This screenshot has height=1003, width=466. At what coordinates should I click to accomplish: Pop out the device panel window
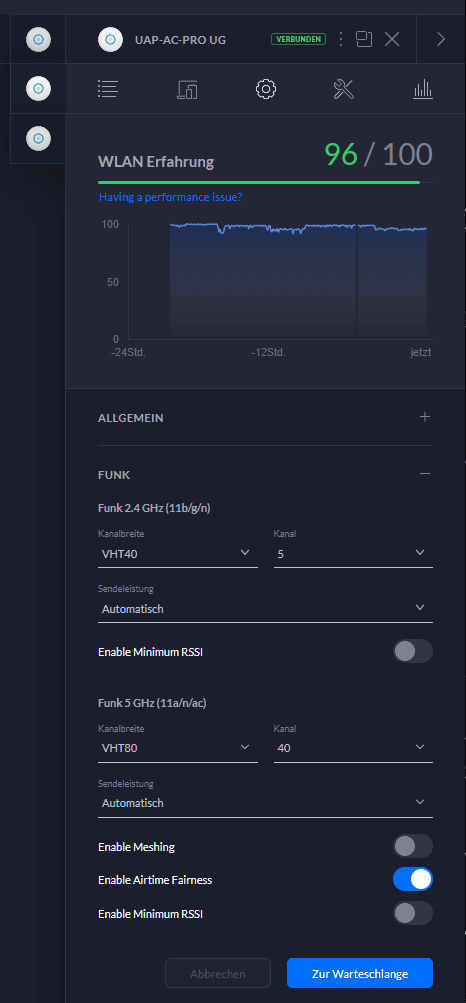coord(364,39)
